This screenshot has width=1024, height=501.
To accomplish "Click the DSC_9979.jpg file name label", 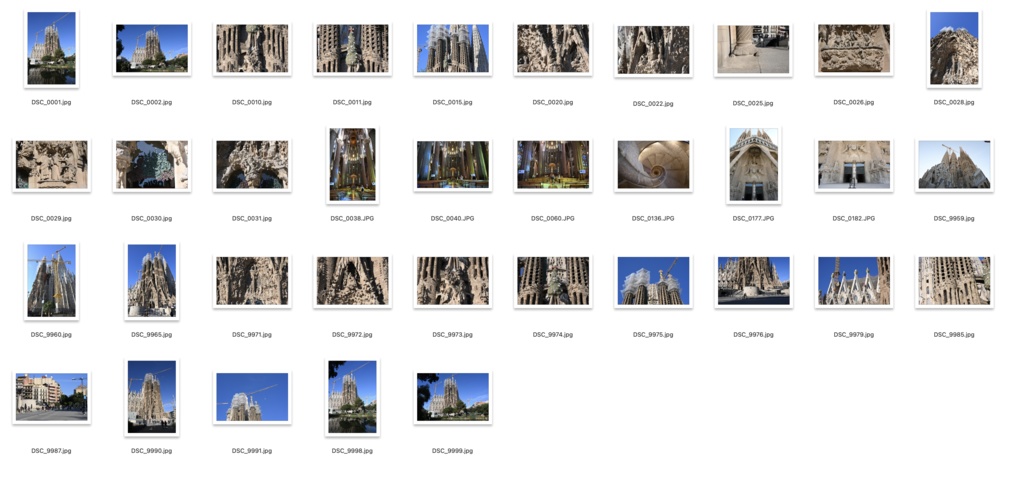I will (854, 335).
